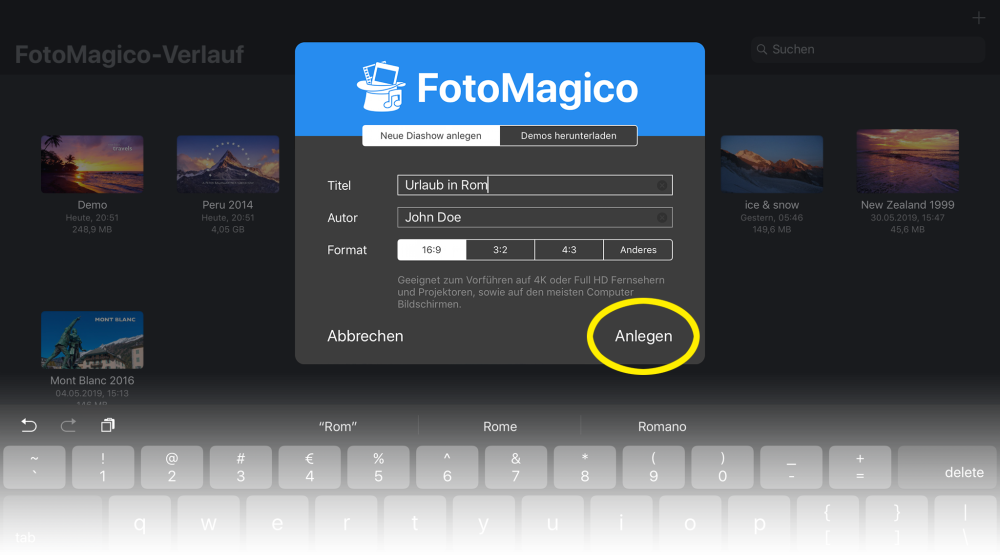Viewport: 1000px width, 560px height.
Task: Tap the 5 key with the percent symbol
Action: coord(378,468)
